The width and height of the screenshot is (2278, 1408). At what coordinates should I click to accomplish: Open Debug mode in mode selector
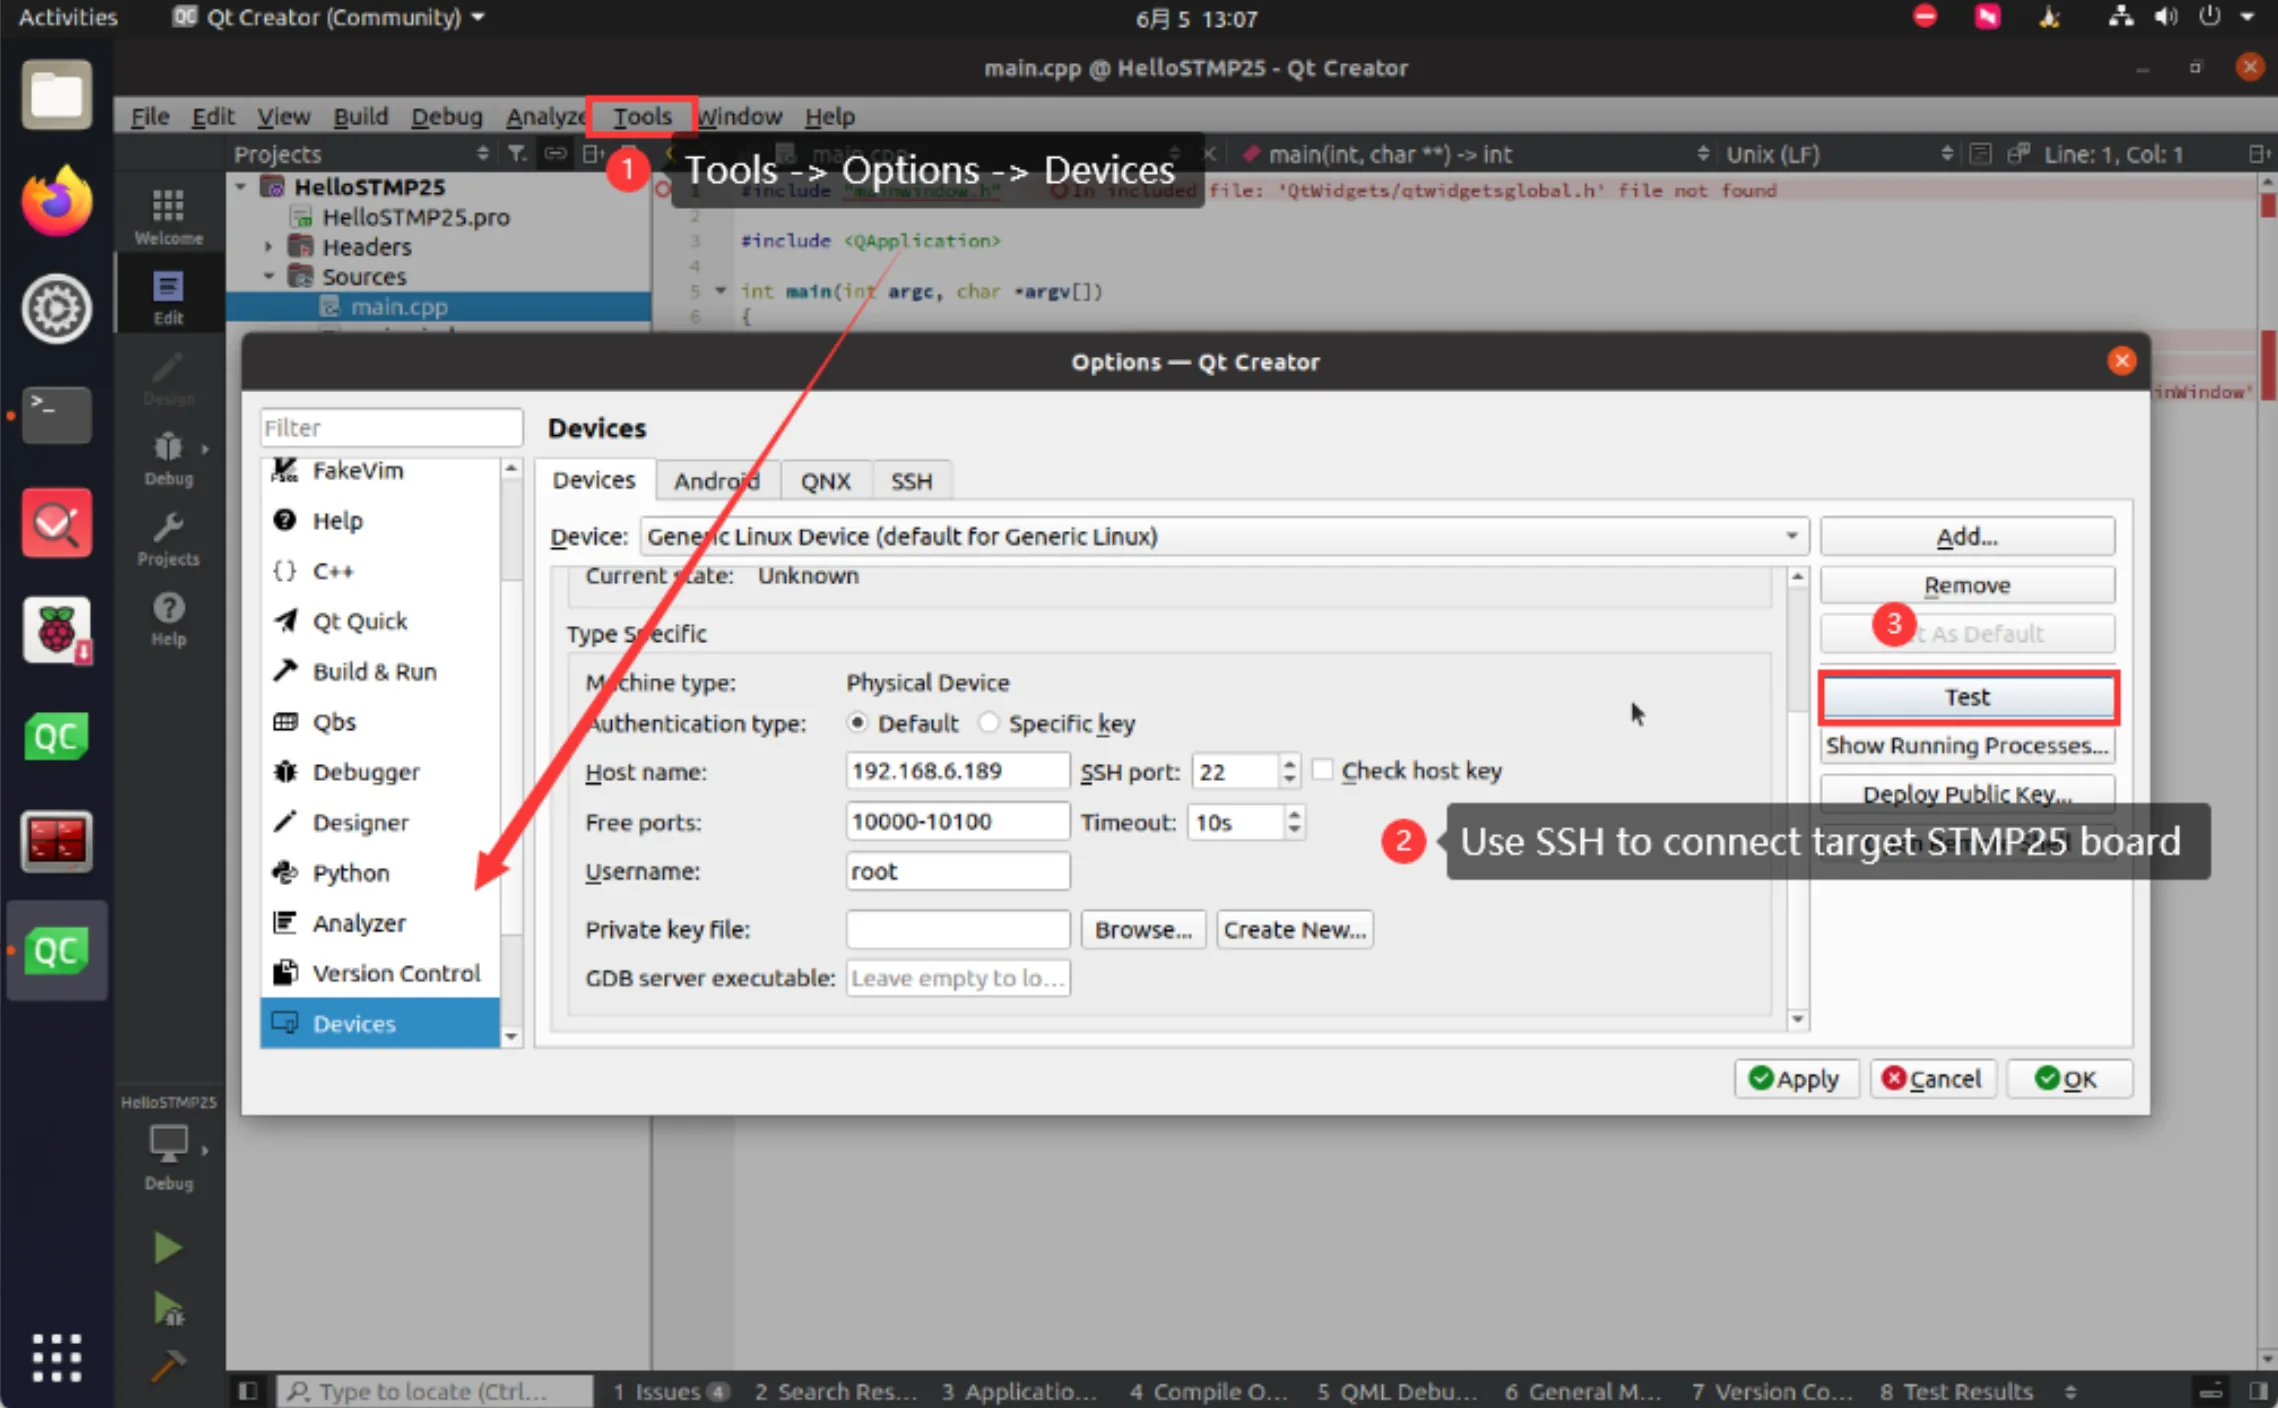168,457
